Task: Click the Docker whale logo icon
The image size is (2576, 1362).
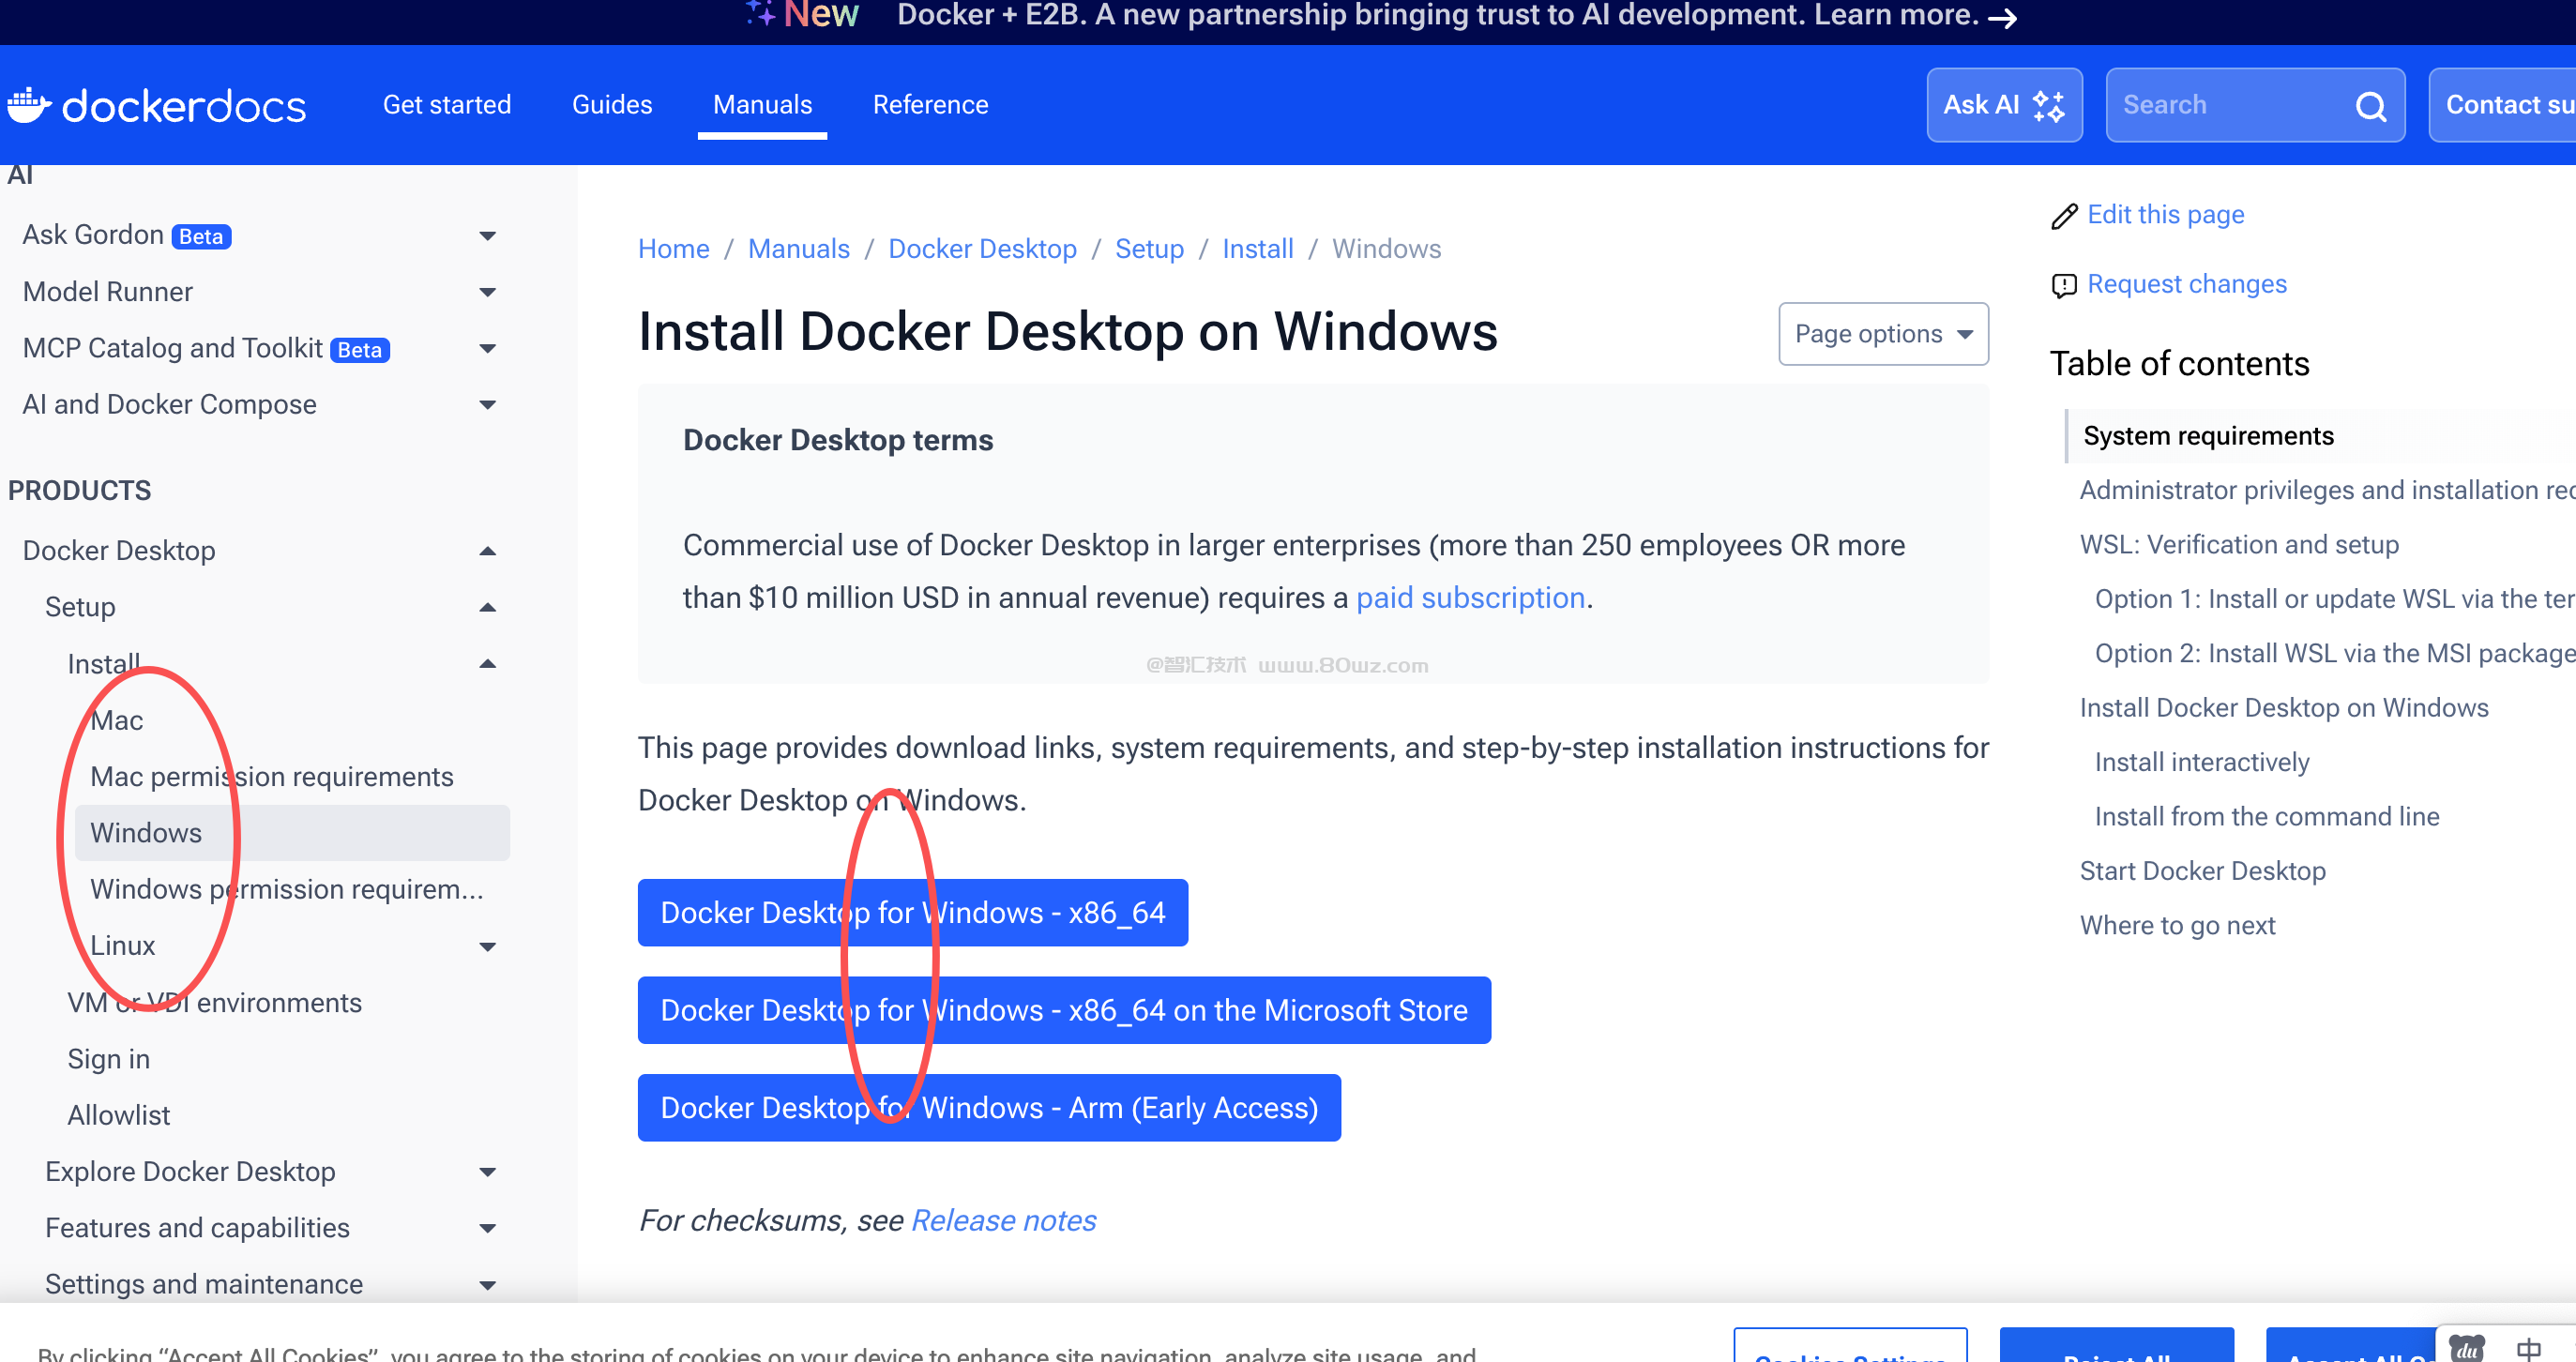Action: point(28,105)
